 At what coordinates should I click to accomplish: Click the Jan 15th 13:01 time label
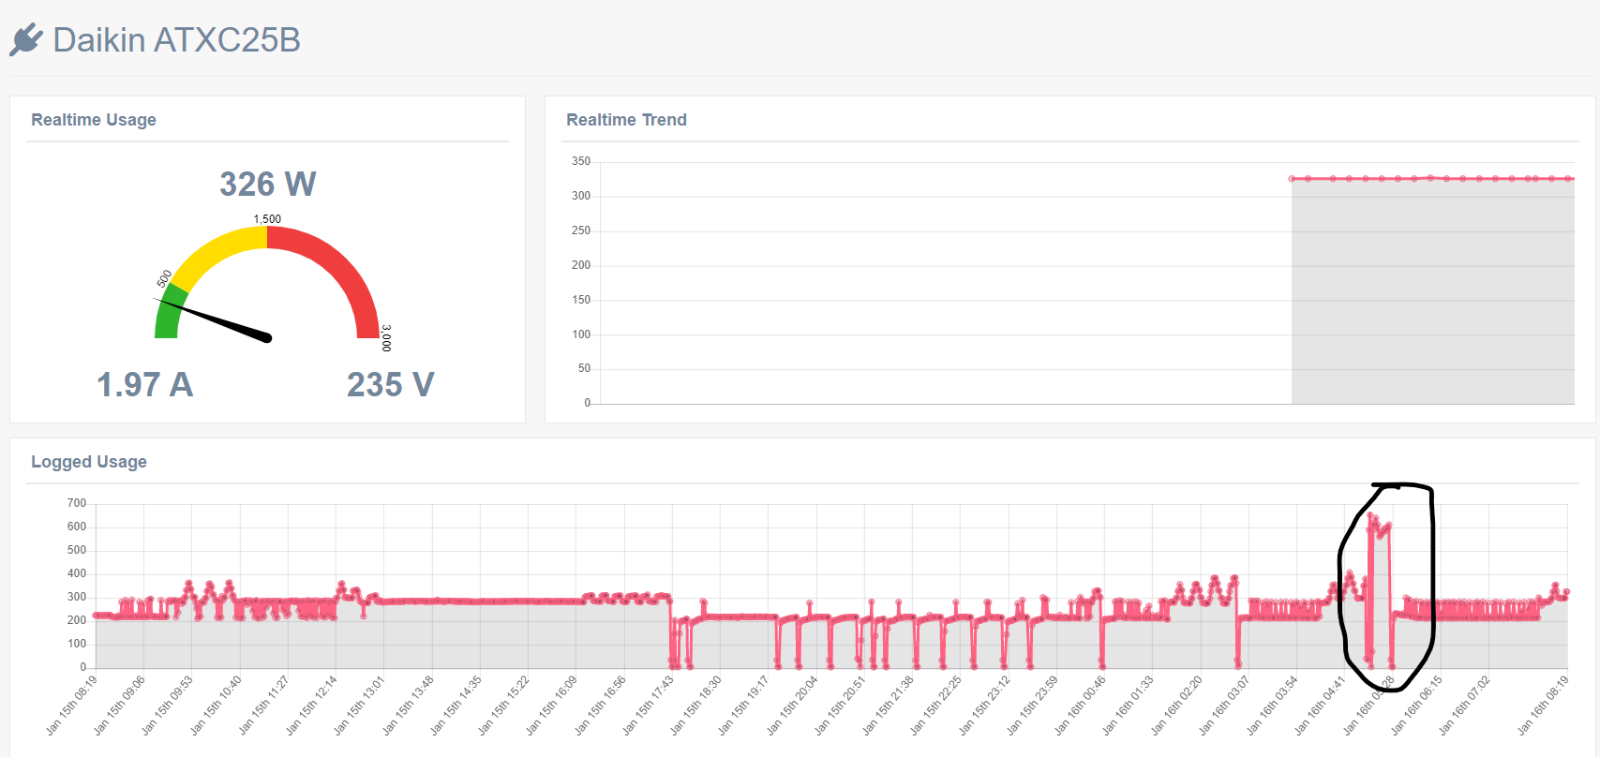(x=360, y=705)
